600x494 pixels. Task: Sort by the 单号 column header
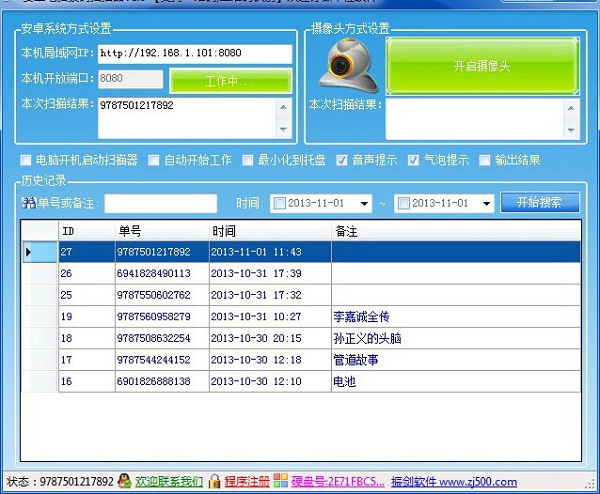[162, 231]
